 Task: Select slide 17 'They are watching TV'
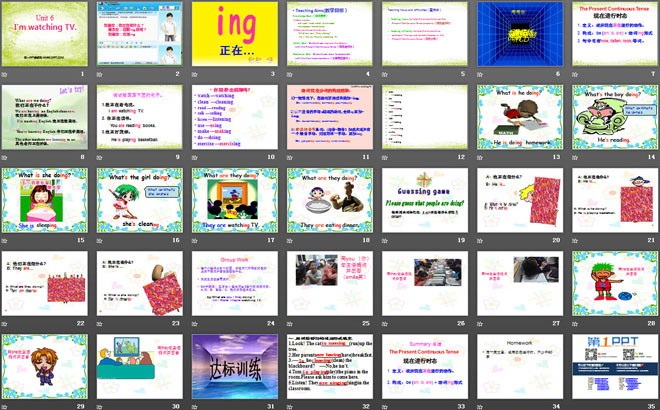click(x=235, y=200)
